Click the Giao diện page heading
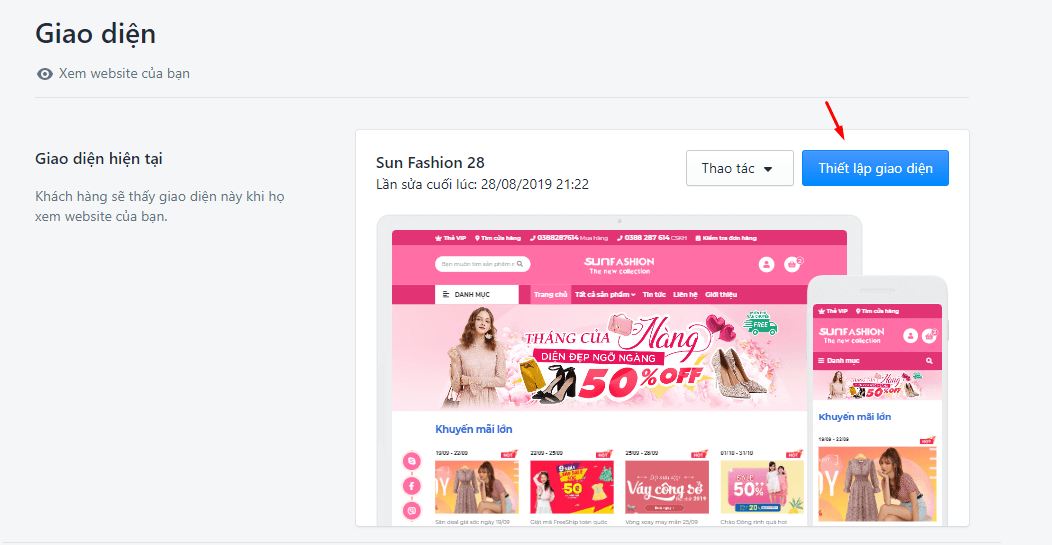Image resolution: width=1052 pixels, height=545 pixels. click(x=95, y=34)
